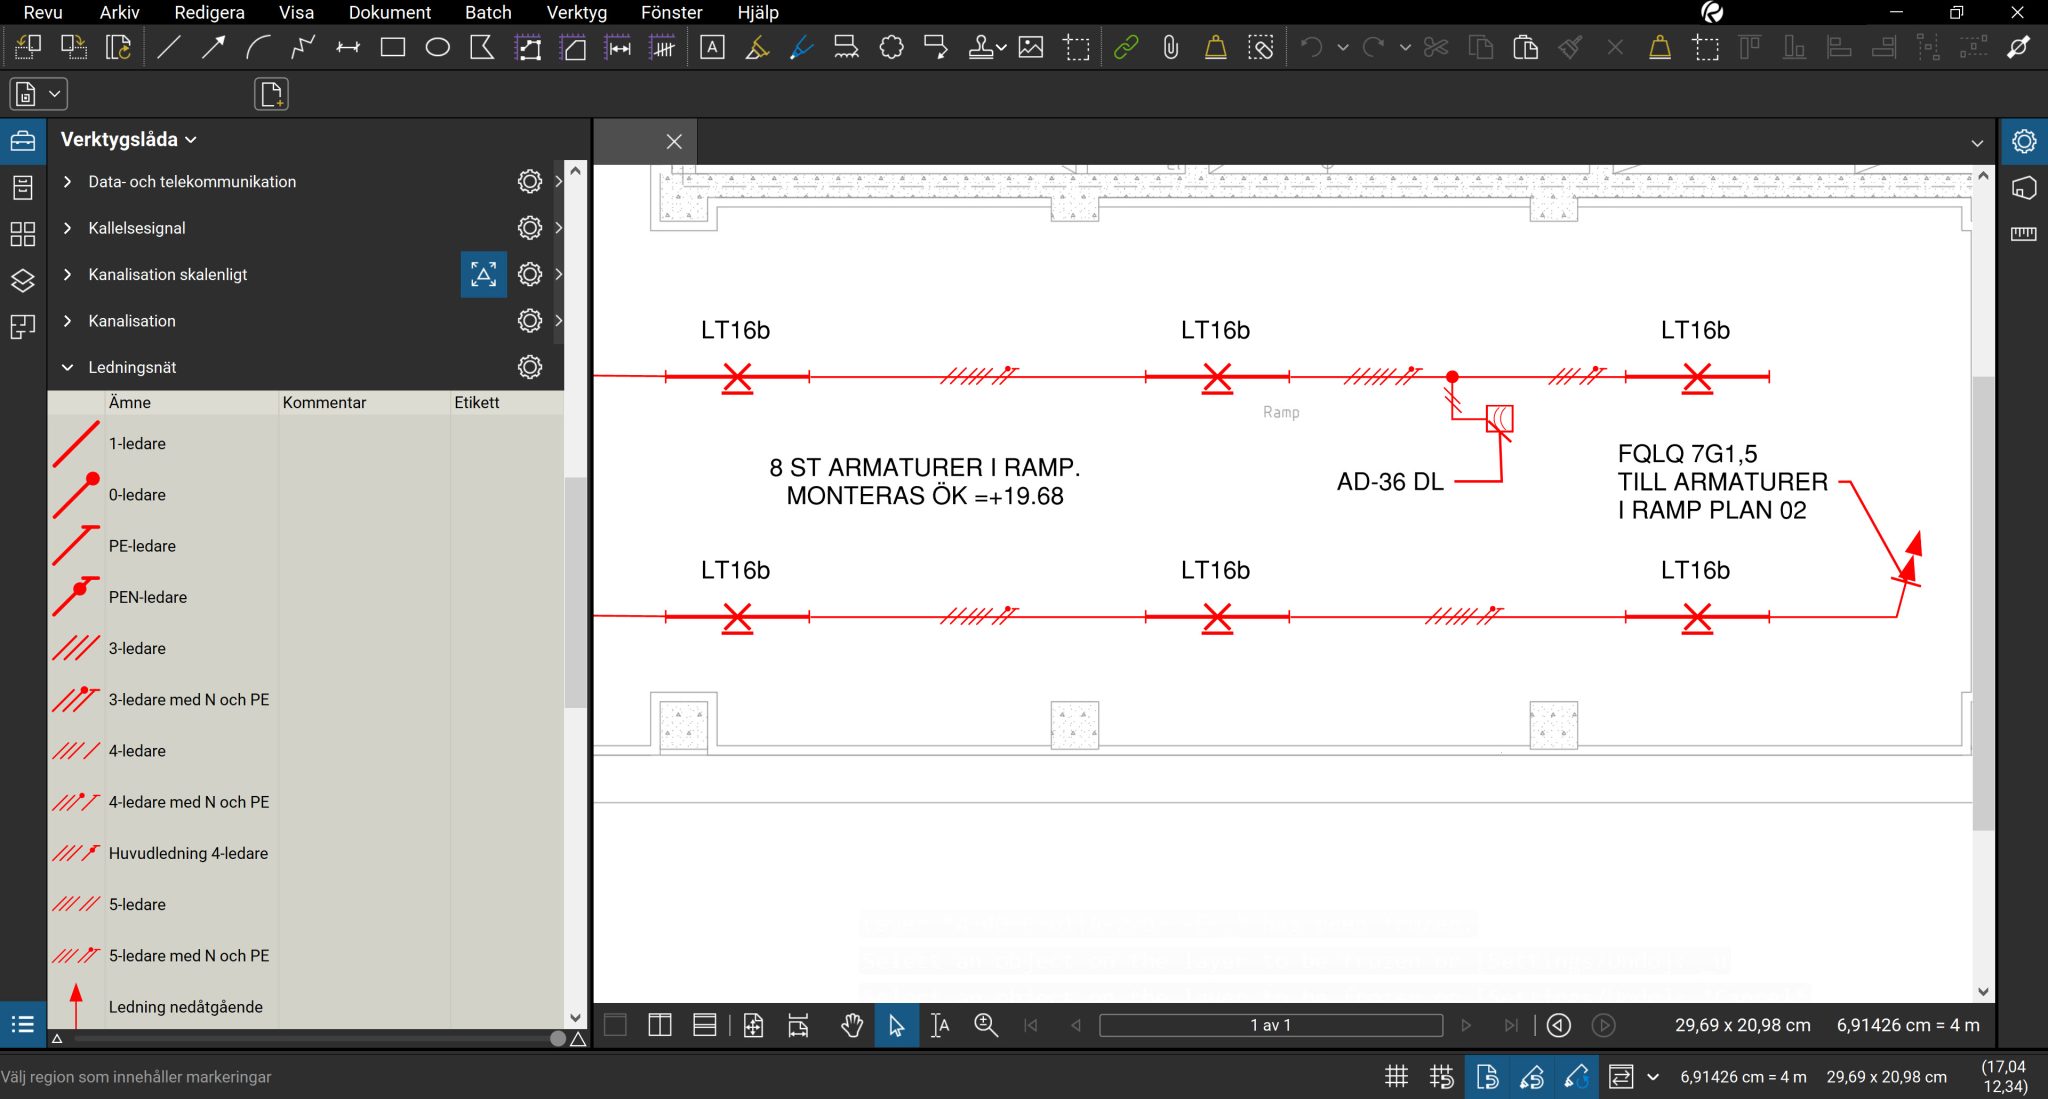The height and width of the screenshot is (1099, 2048).
Task: Select the Pan hand tool
Action: point(851,1025)
